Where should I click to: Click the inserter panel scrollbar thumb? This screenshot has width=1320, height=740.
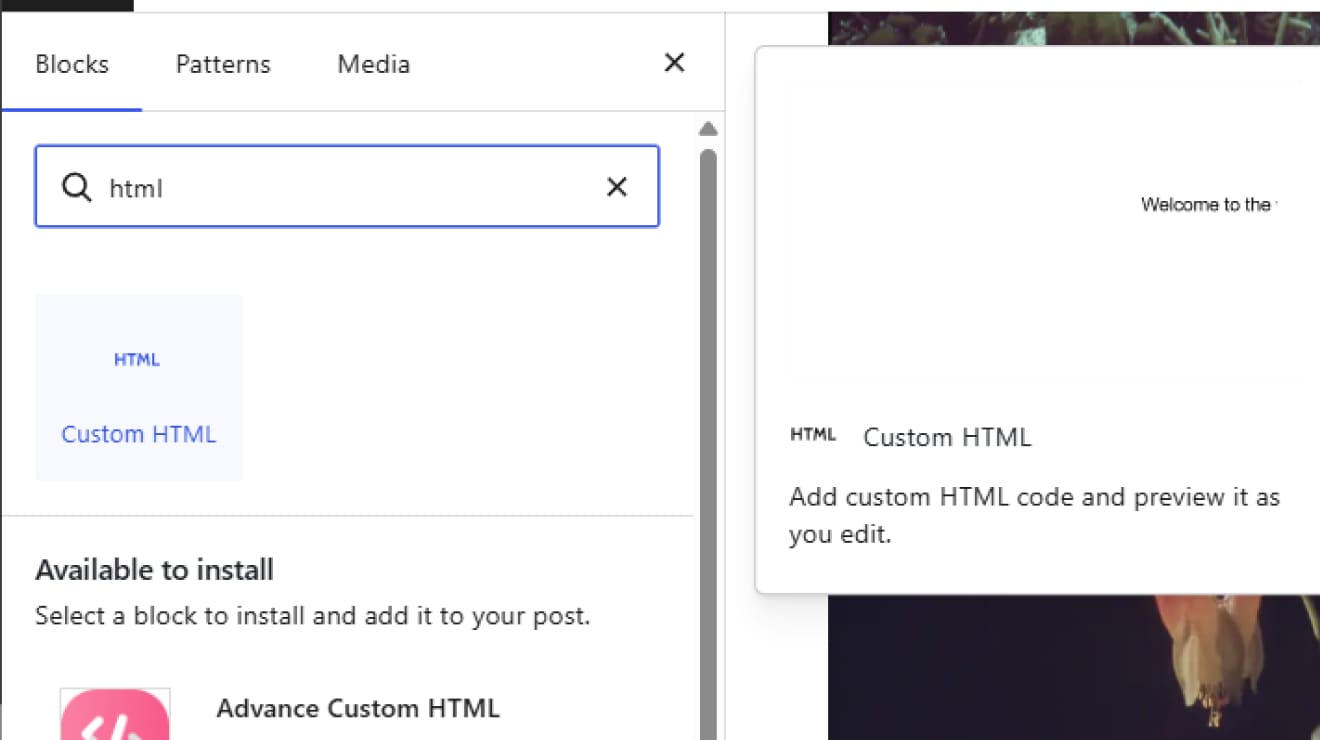pos(708,445)
